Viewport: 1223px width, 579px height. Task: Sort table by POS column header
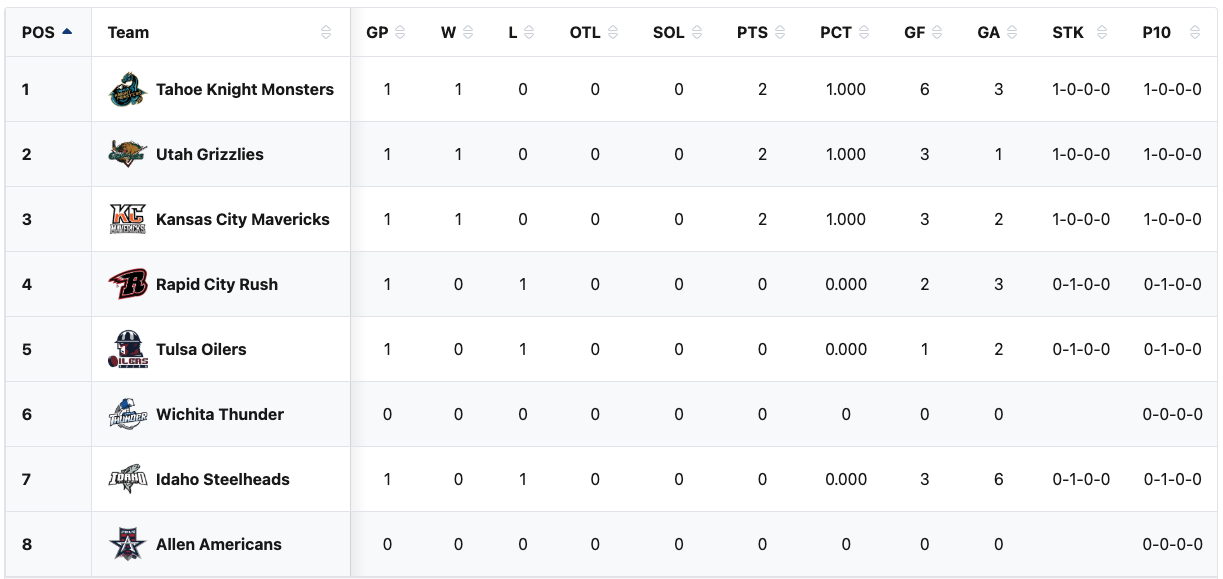tap(46, 32)
